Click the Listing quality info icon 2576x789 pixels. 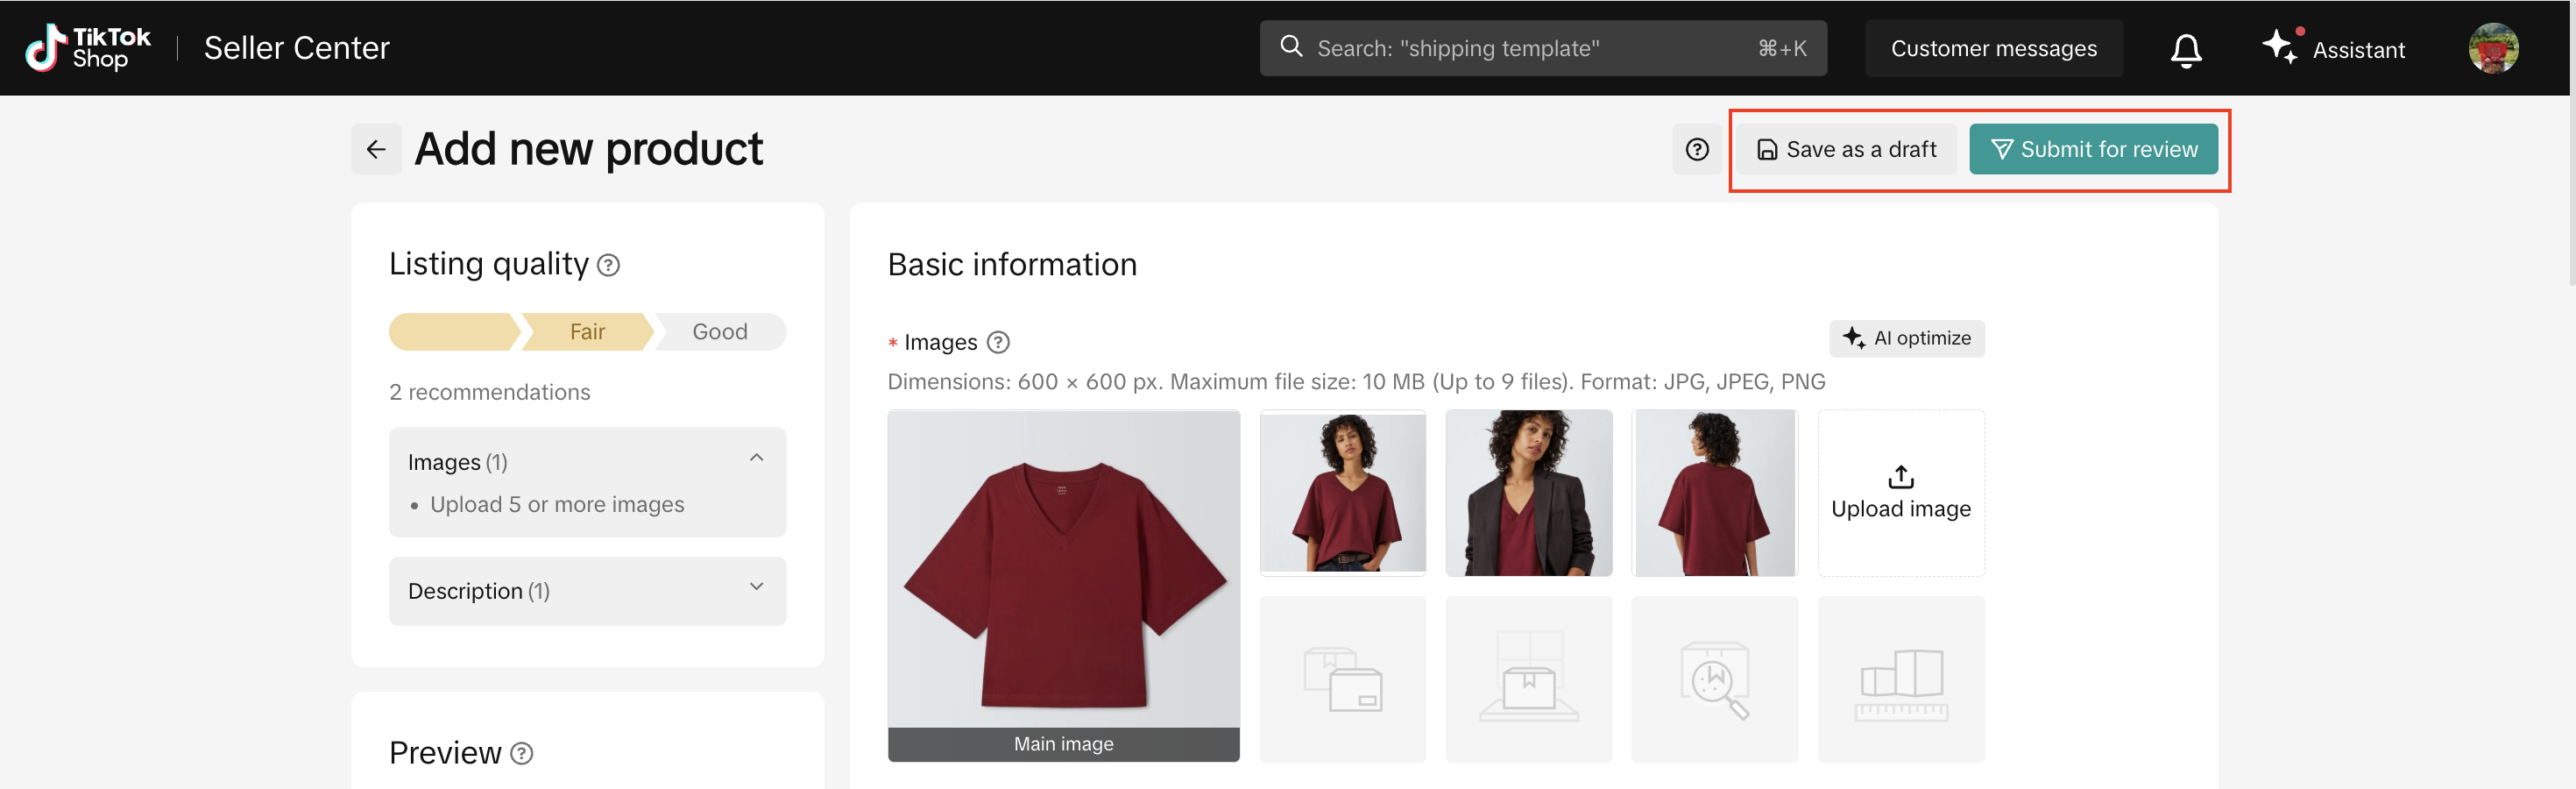(x=608, y=265)
